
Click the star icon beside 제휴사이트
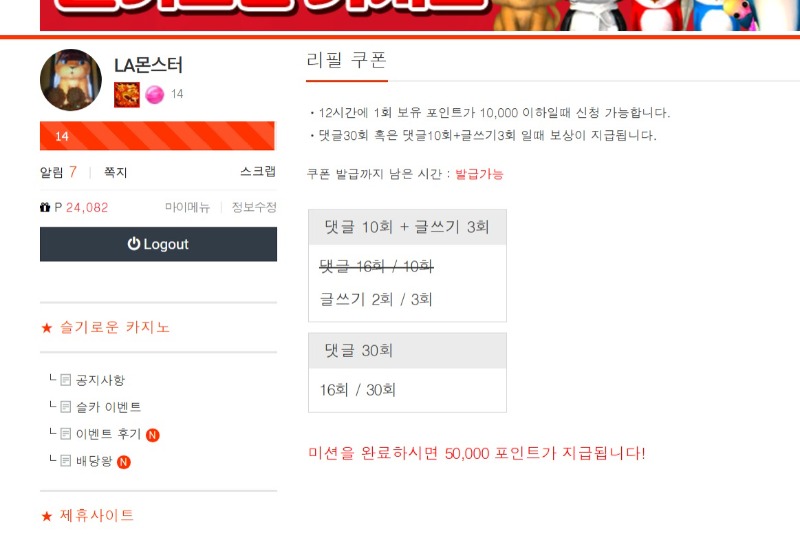(47, 516)
